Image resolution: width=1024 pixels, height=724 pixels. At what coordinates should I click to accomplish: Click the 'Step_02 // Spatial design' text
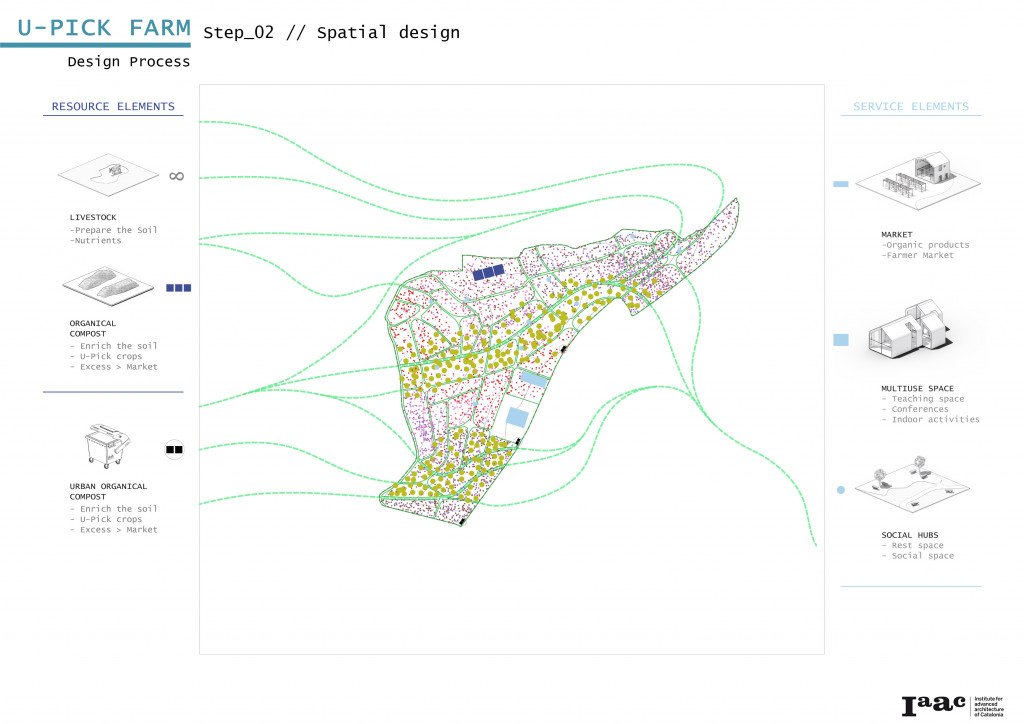pos(331,33)
